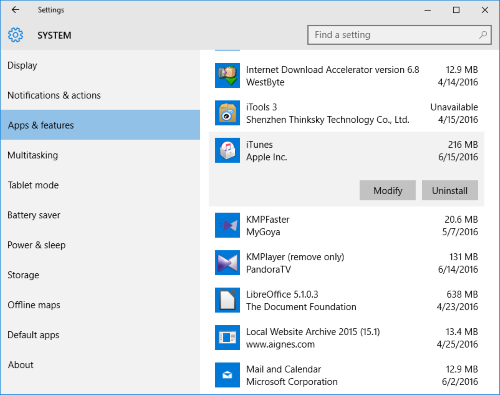Click Modify for iTunes
Screen dimensions: 500x395
click(388, 190)
